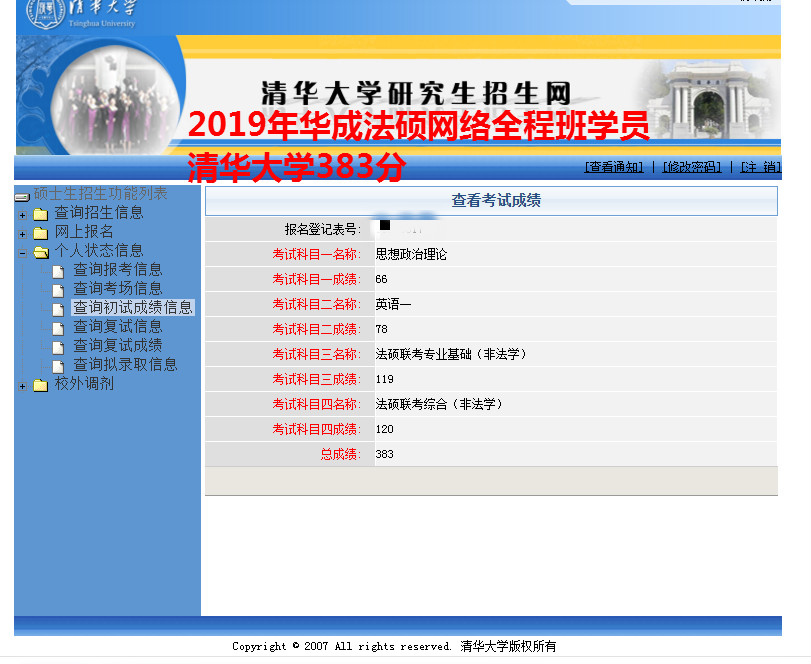Click the 英语一 subject name
The height and width of the screenshot is (664, 811).
(x=393, y=304)
